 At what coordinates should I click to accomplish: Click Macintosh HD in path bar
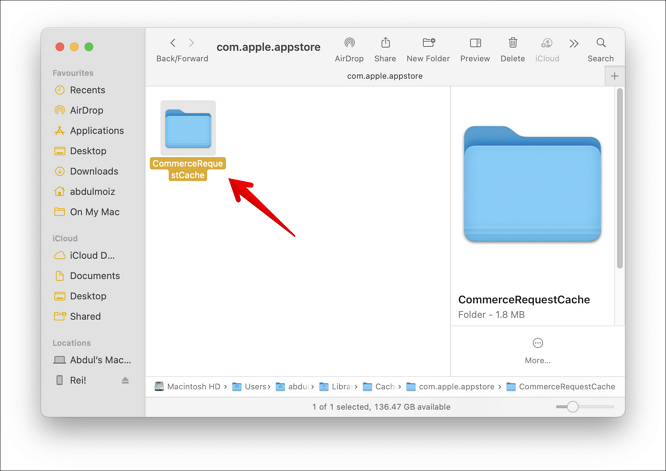point(188,387)
